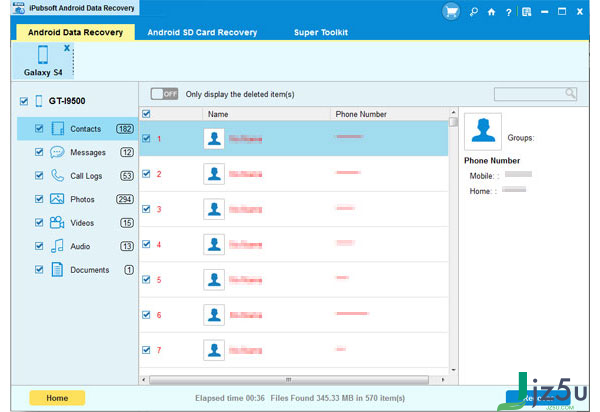Viewport: 600px width, 412px height.
Task: Click avatar of contact row 3
Action: [214, 209]
